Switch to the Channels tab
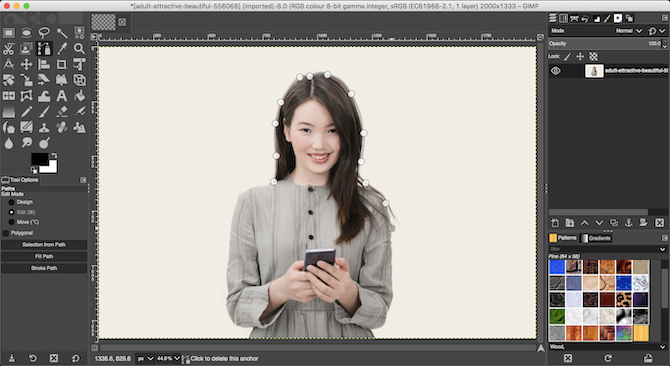Screen dimensions: 670x366 pos(564,18)
